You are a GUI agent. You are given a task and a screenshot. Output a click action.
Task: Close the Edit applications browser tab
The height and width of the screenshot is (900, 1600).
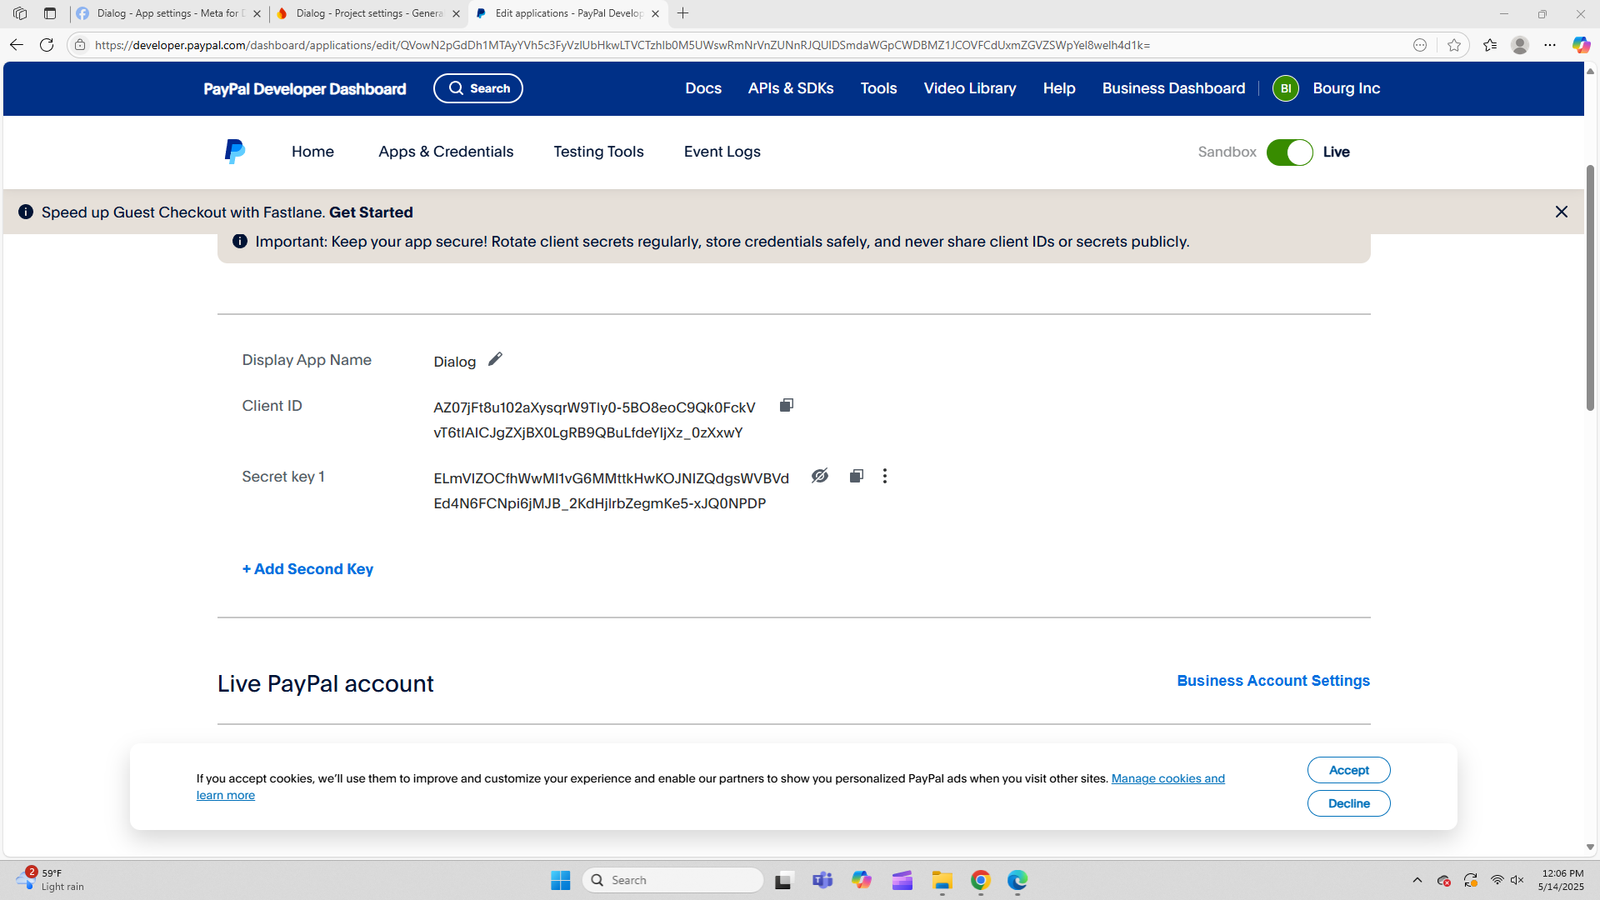pos(655,14)
